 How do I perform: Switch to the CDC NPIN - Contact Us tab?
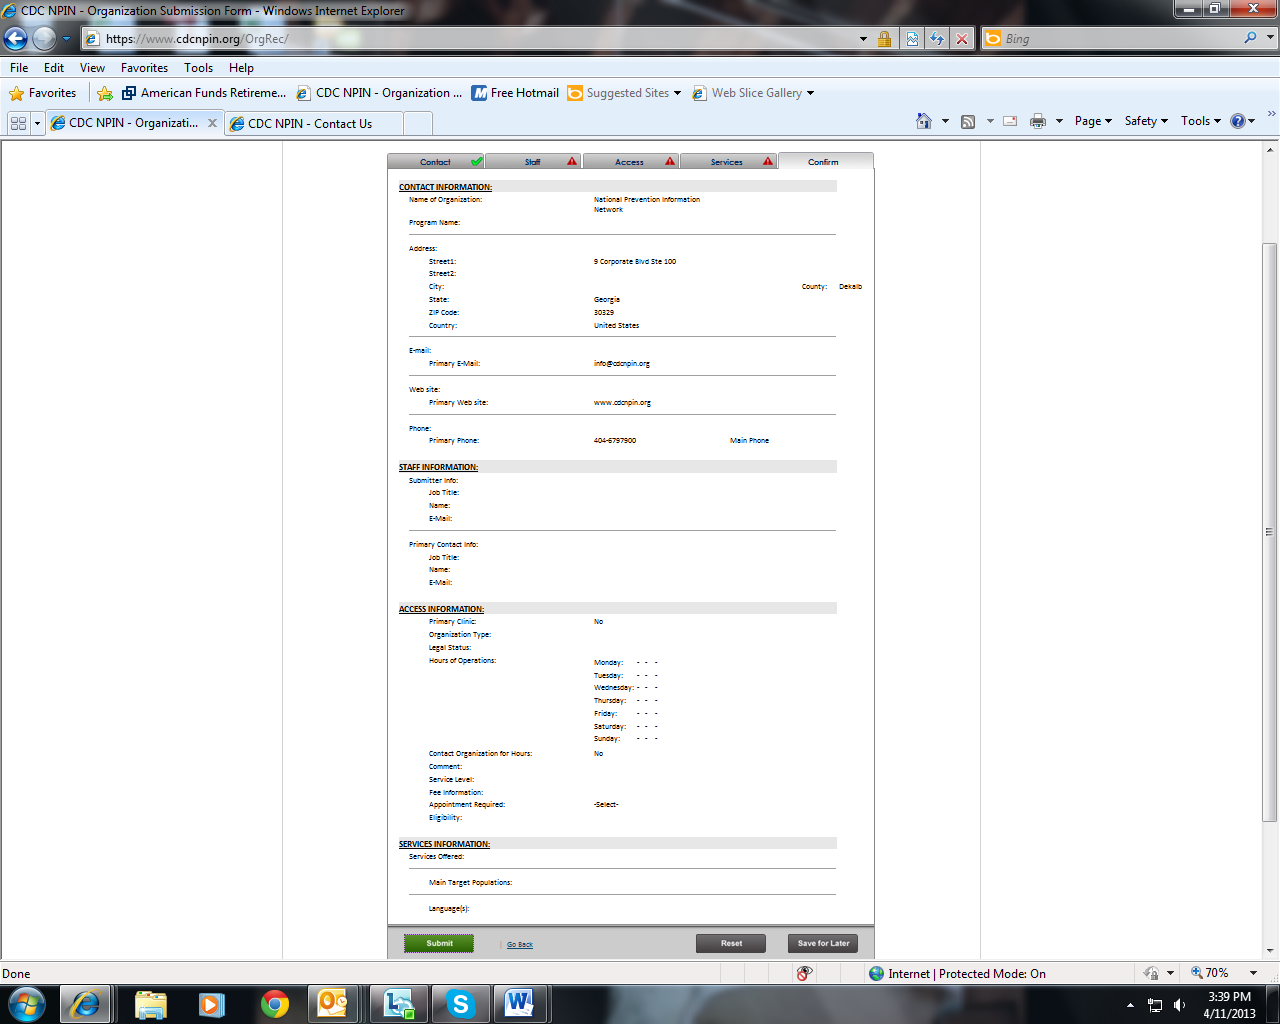tap(315, 124)
